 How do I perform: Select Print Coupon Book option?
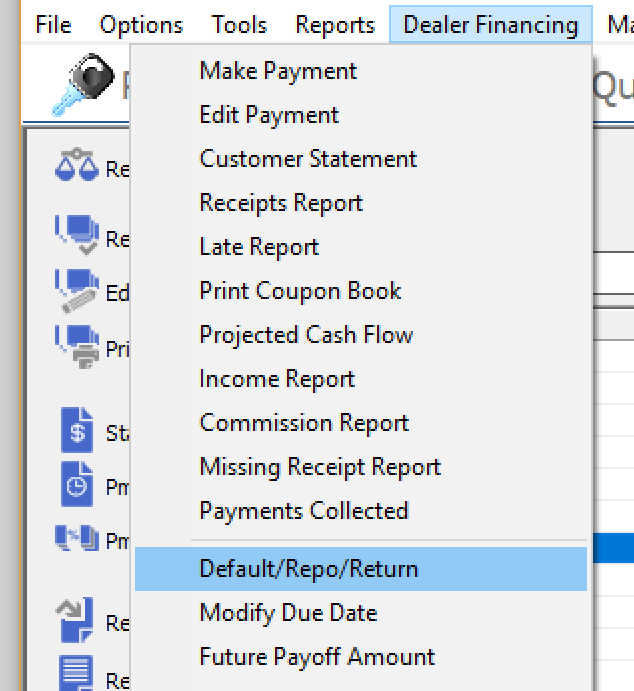point(300,291)
